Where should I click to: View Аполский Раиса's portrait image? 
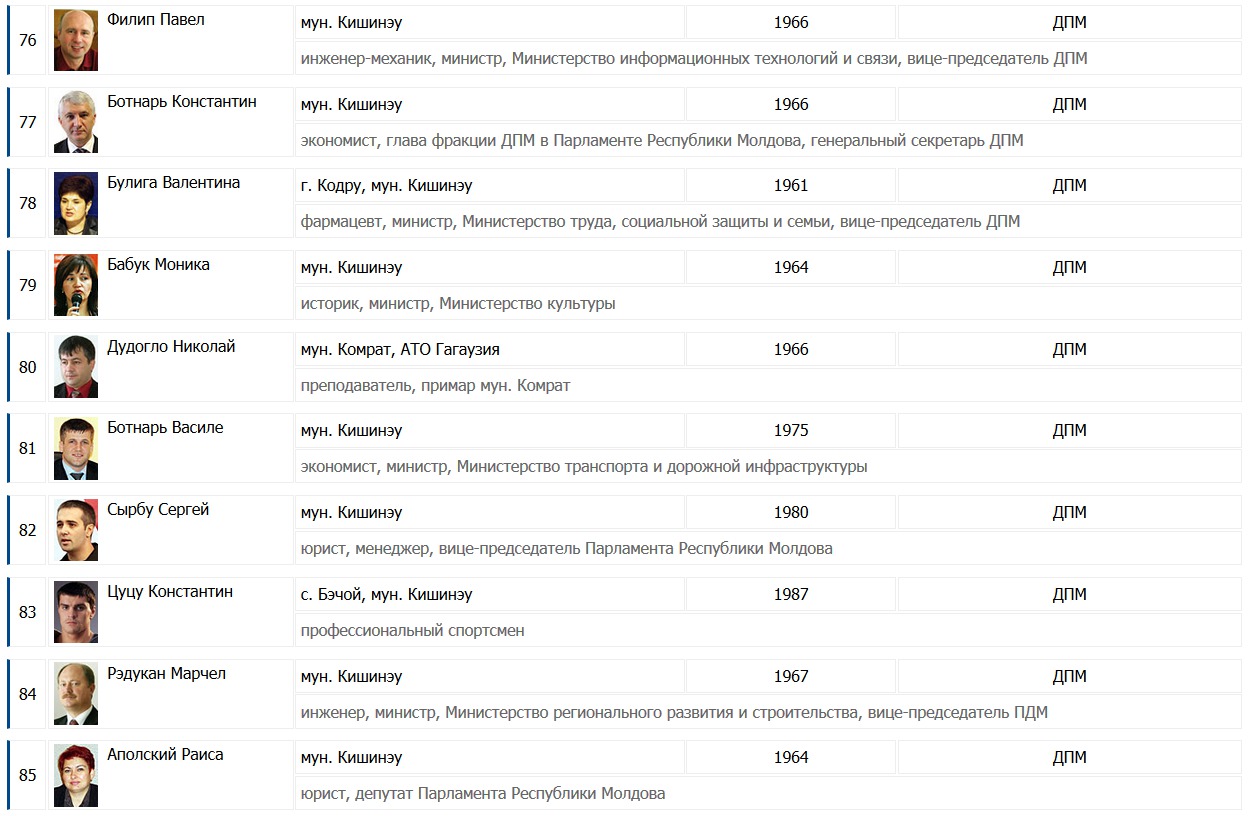76,775
